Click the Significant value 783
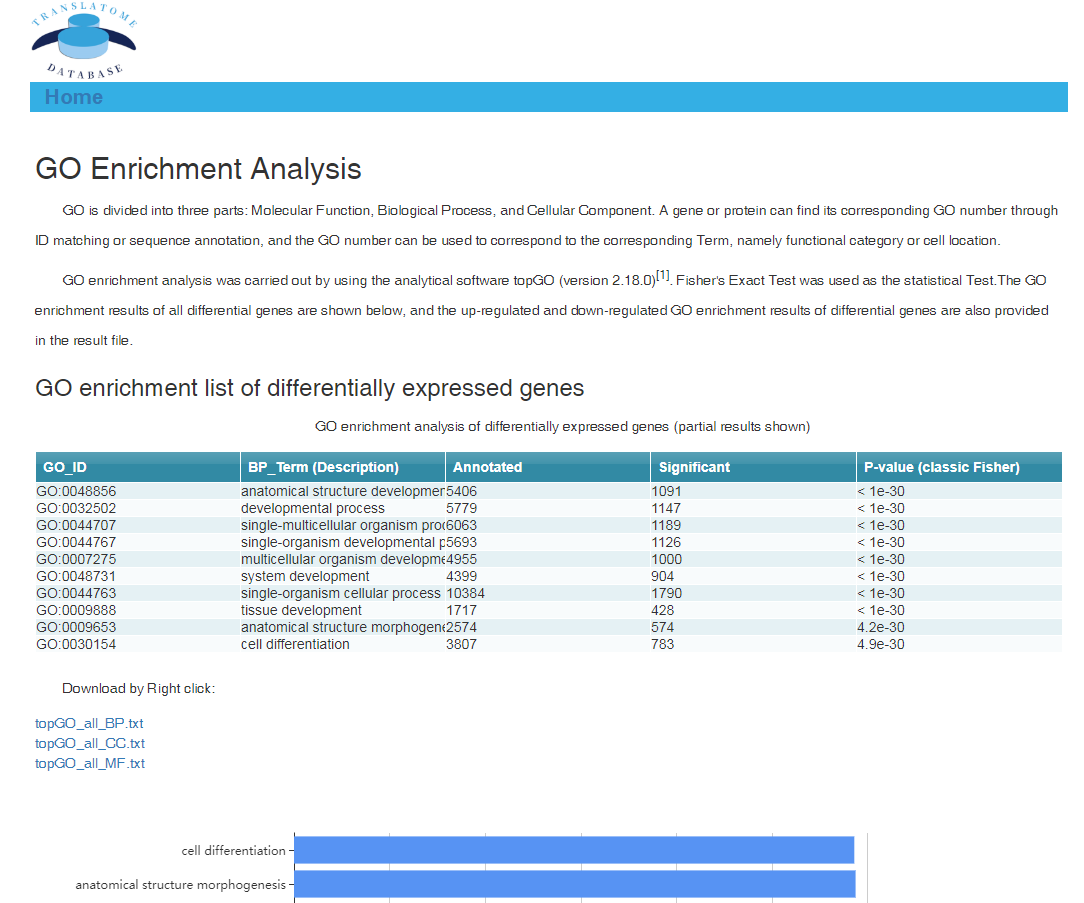This screenshot has height=903, width=1084. [x=663, y=644]
